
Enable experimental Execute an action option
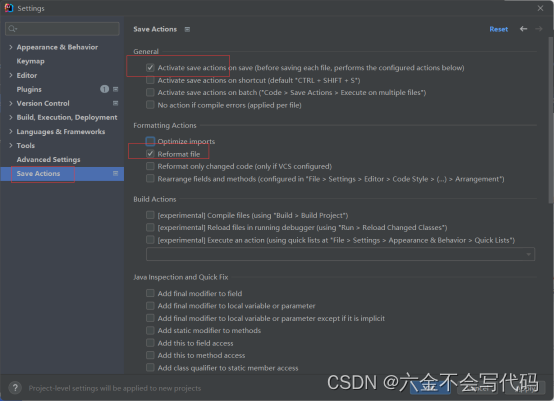click(150, 240)
